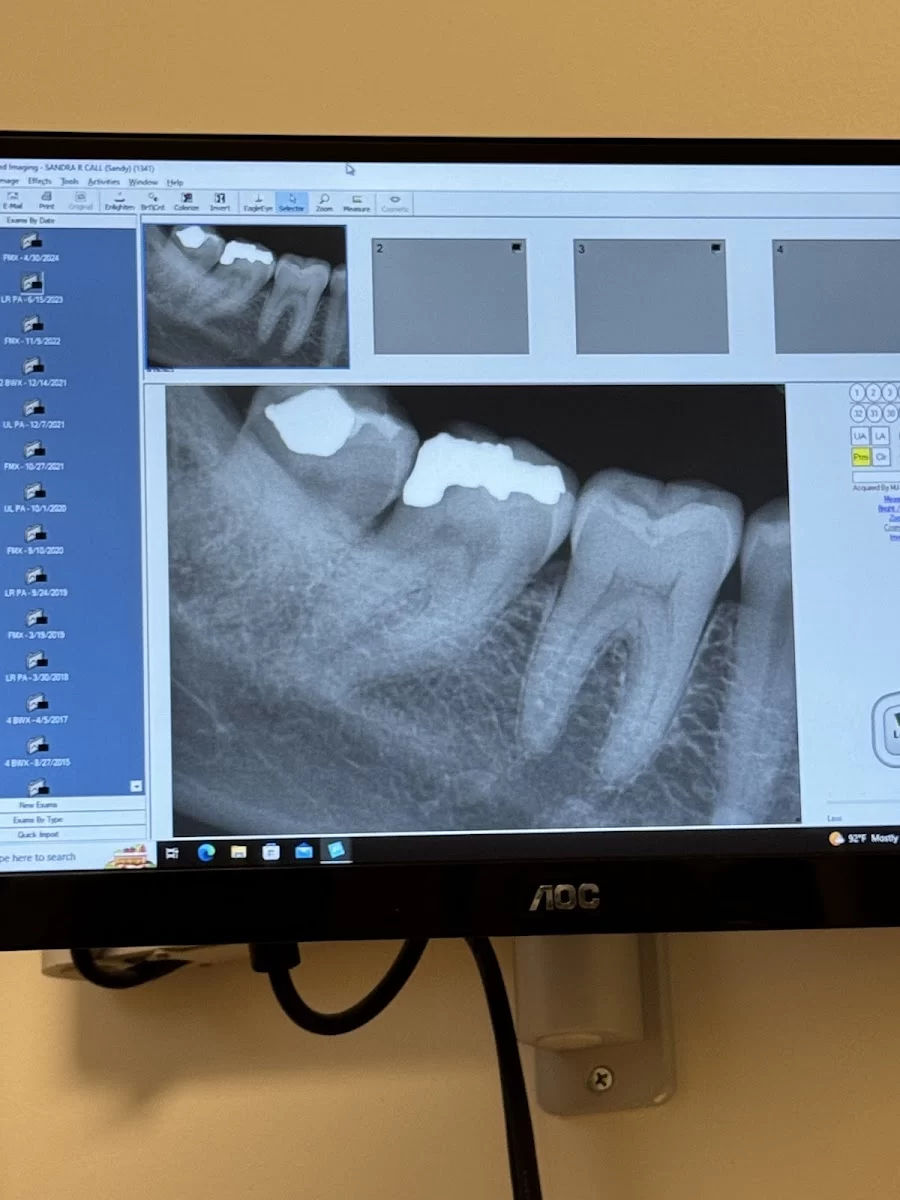
Task: Select empty image slot 3
Action: pos(651,297)
